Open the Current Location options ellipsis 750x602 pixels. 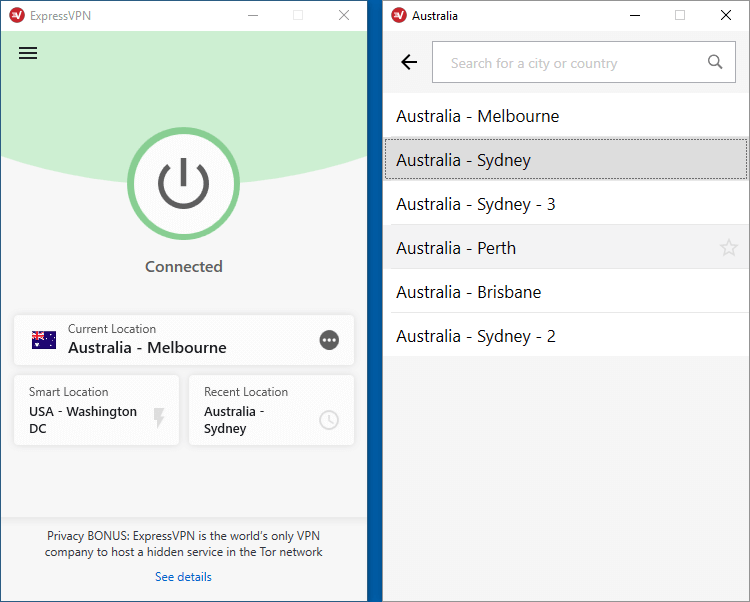(329, 340)
